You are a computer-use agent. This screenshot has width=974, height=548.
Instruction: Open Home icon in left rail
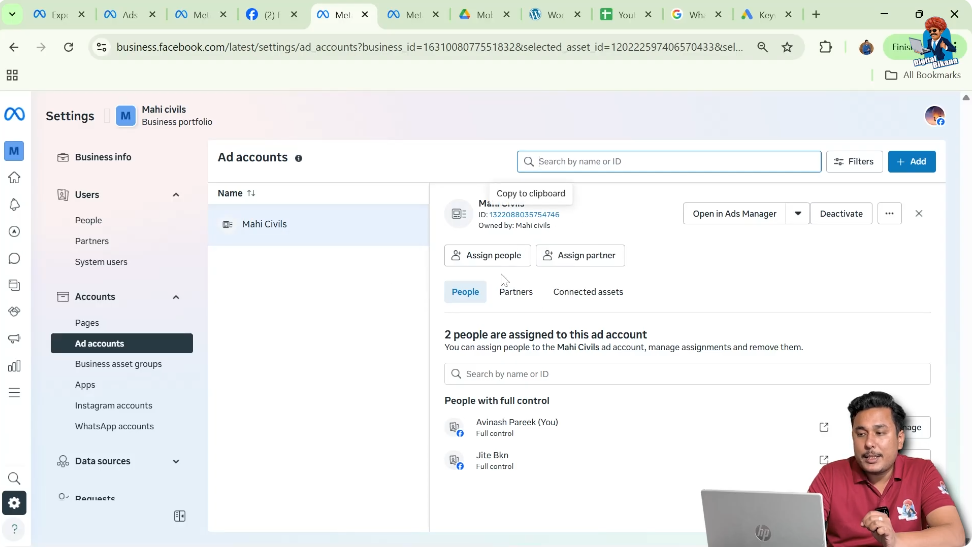(x=14, y=178)
